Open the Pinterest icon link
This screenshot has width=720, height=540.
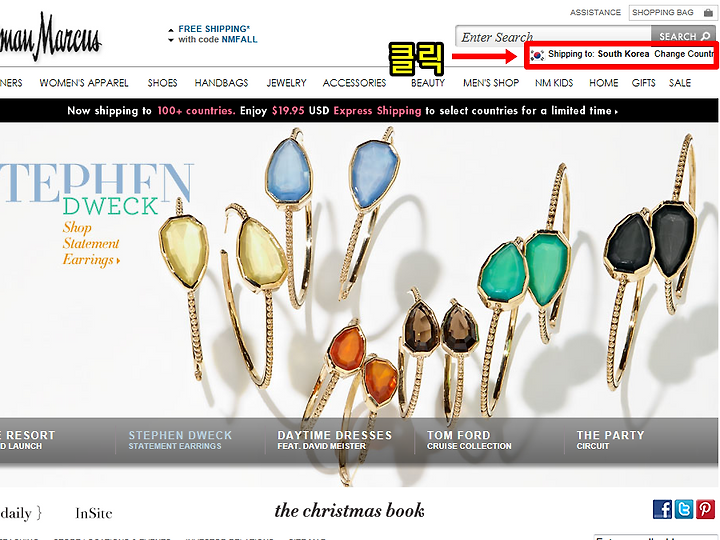pyautogui.click(x=705, y=509)
